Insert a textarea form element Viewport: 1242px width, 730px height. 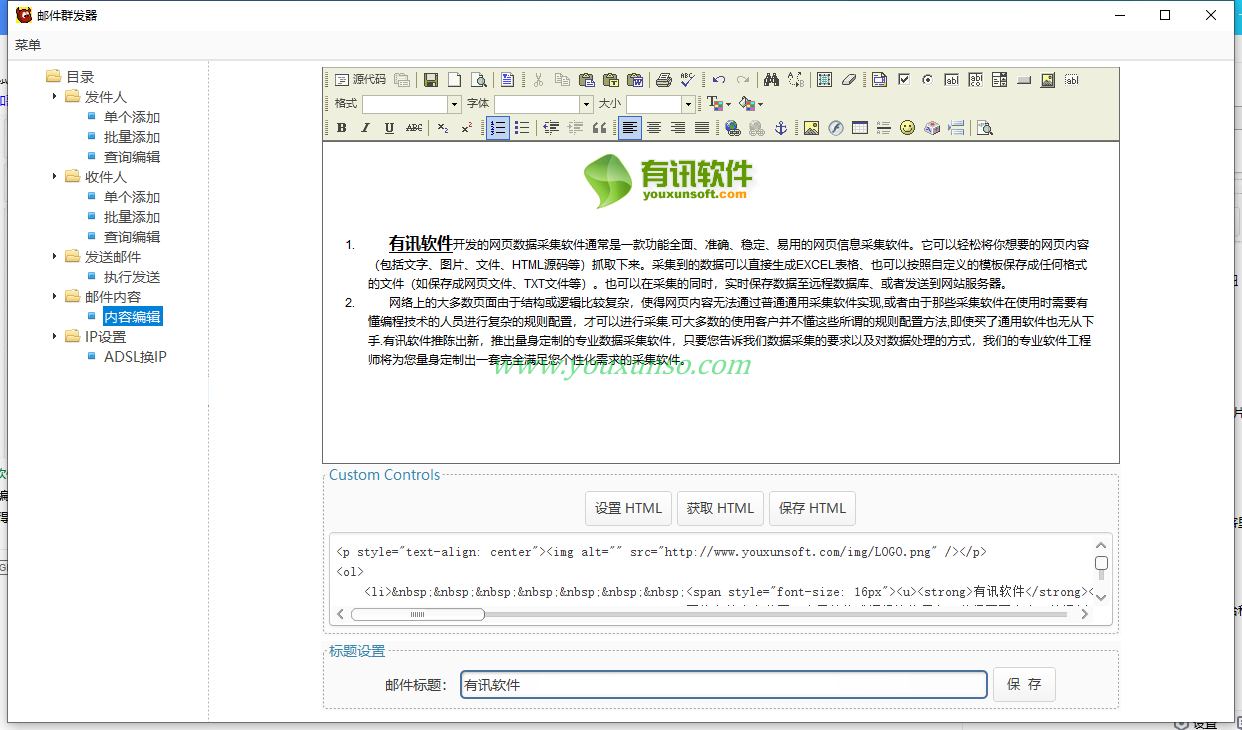pos(976,80)
